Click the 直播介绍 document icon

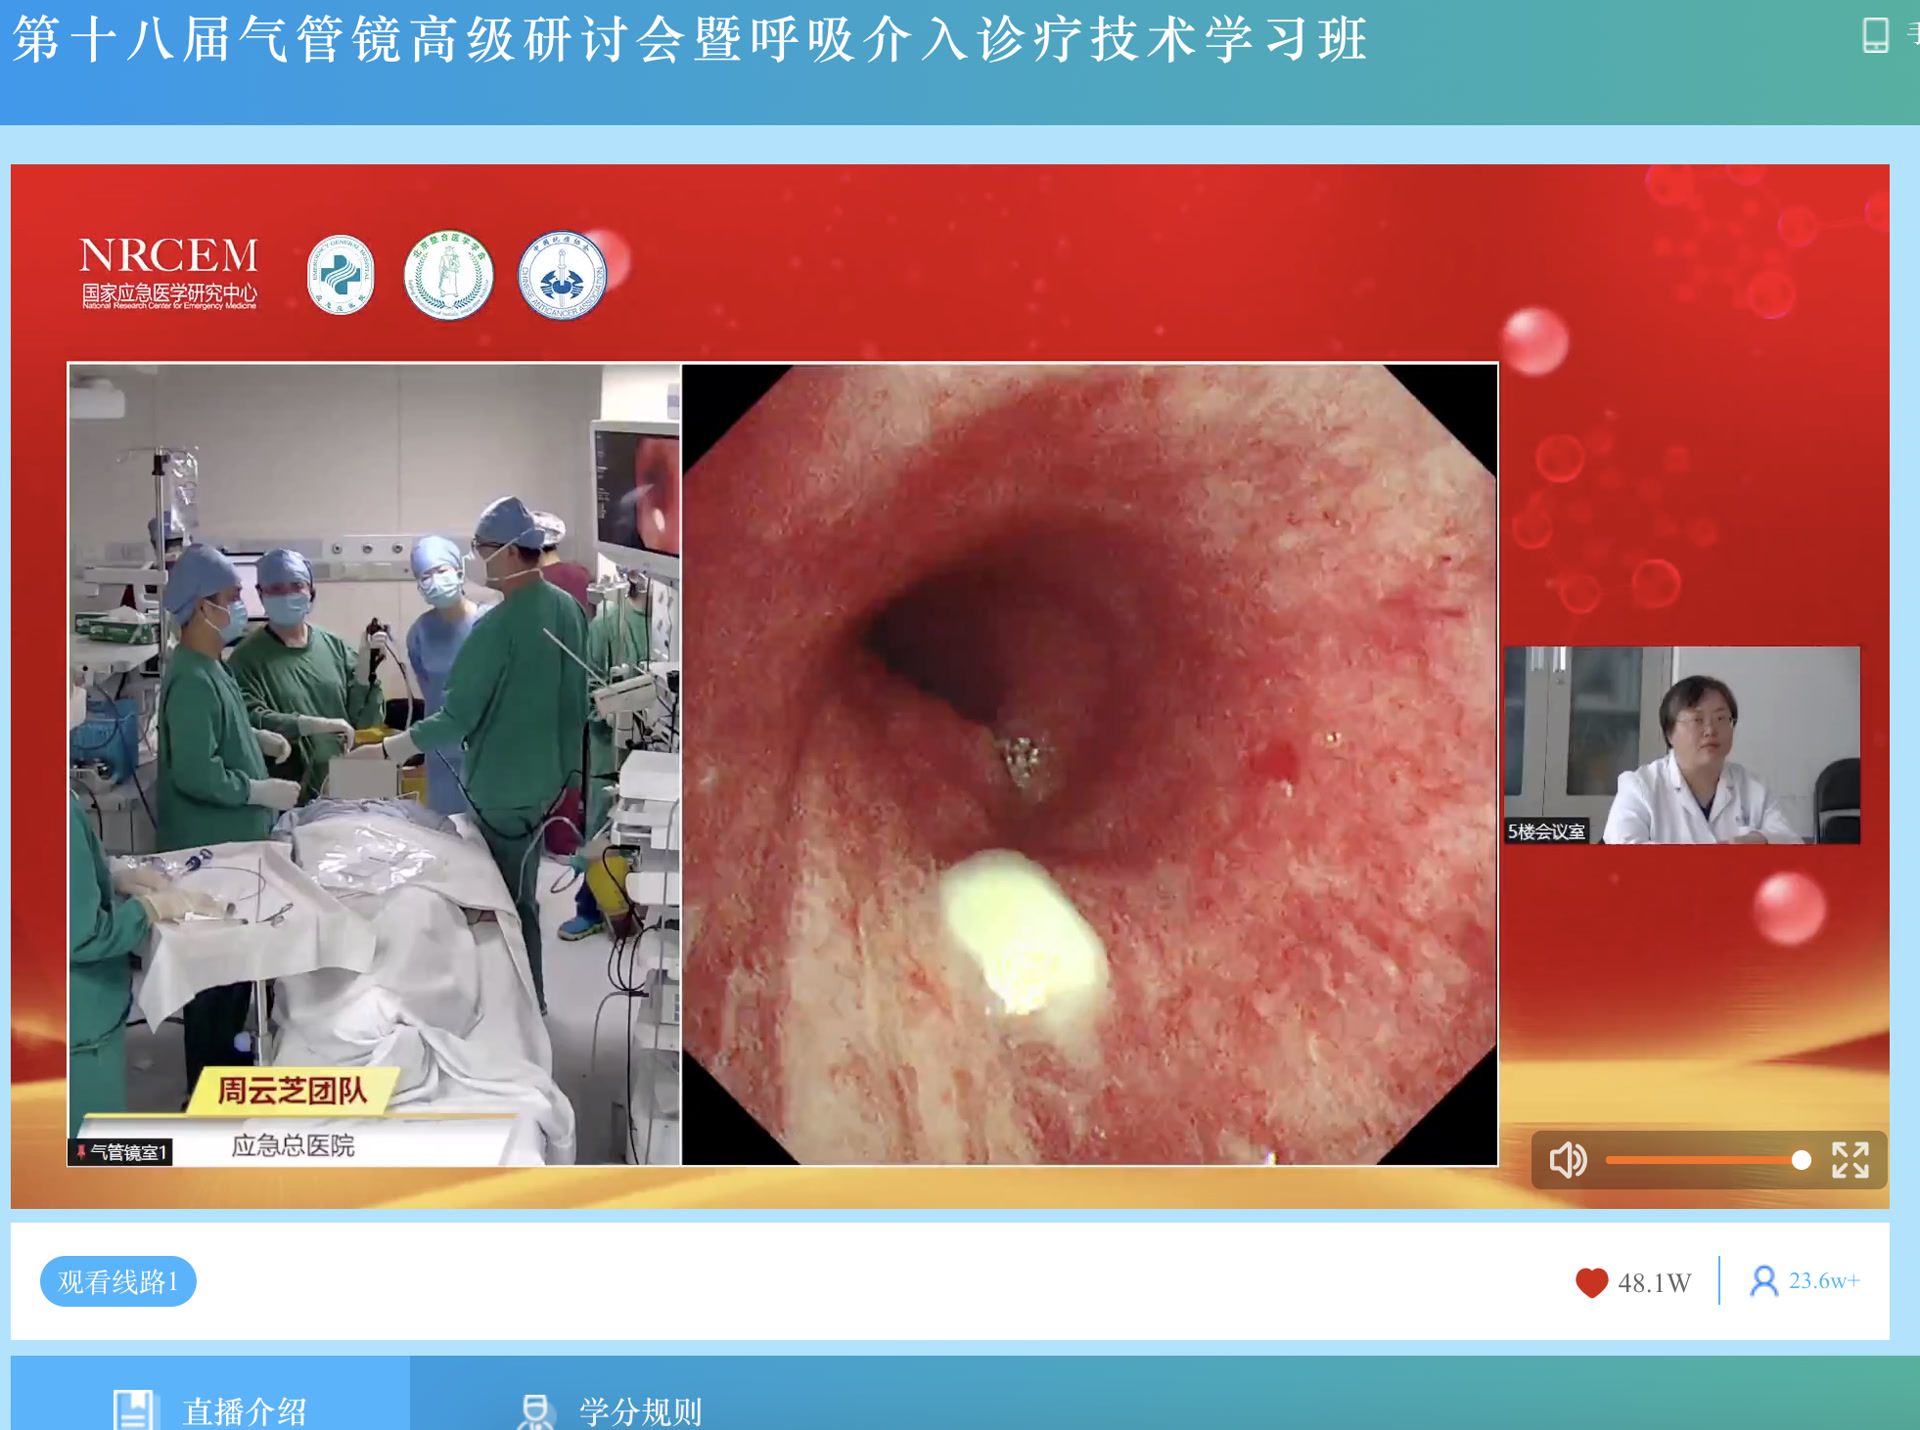[x=133, y=1410]
